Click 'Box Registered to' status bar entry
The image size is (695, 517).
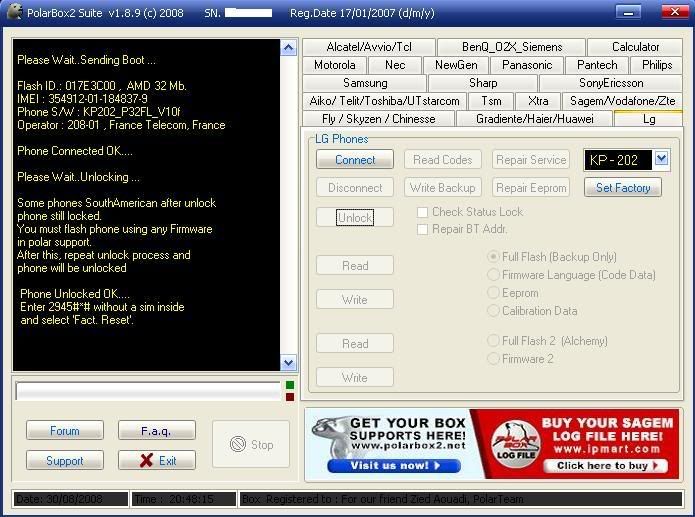[461, 499]
